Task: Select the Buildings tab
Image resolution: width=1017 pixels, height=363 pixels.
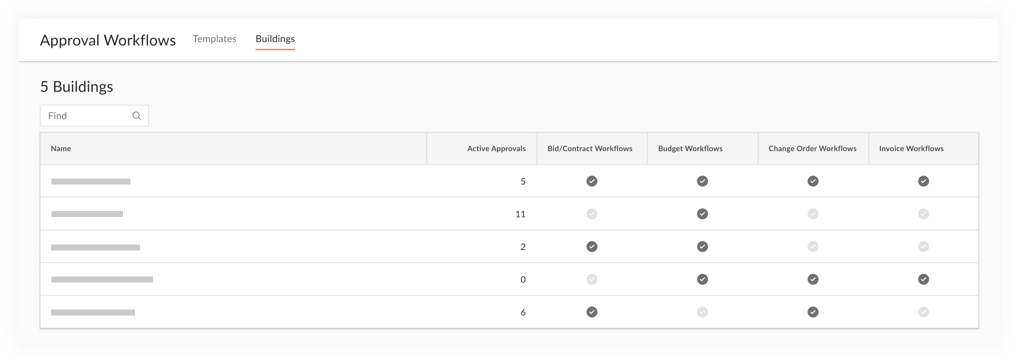Action: (275, 39)
